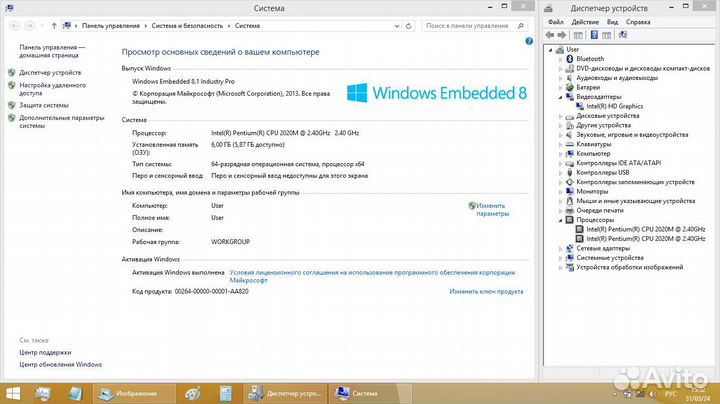
Task: Click РУС language indicator in tray
Action: 670,394
